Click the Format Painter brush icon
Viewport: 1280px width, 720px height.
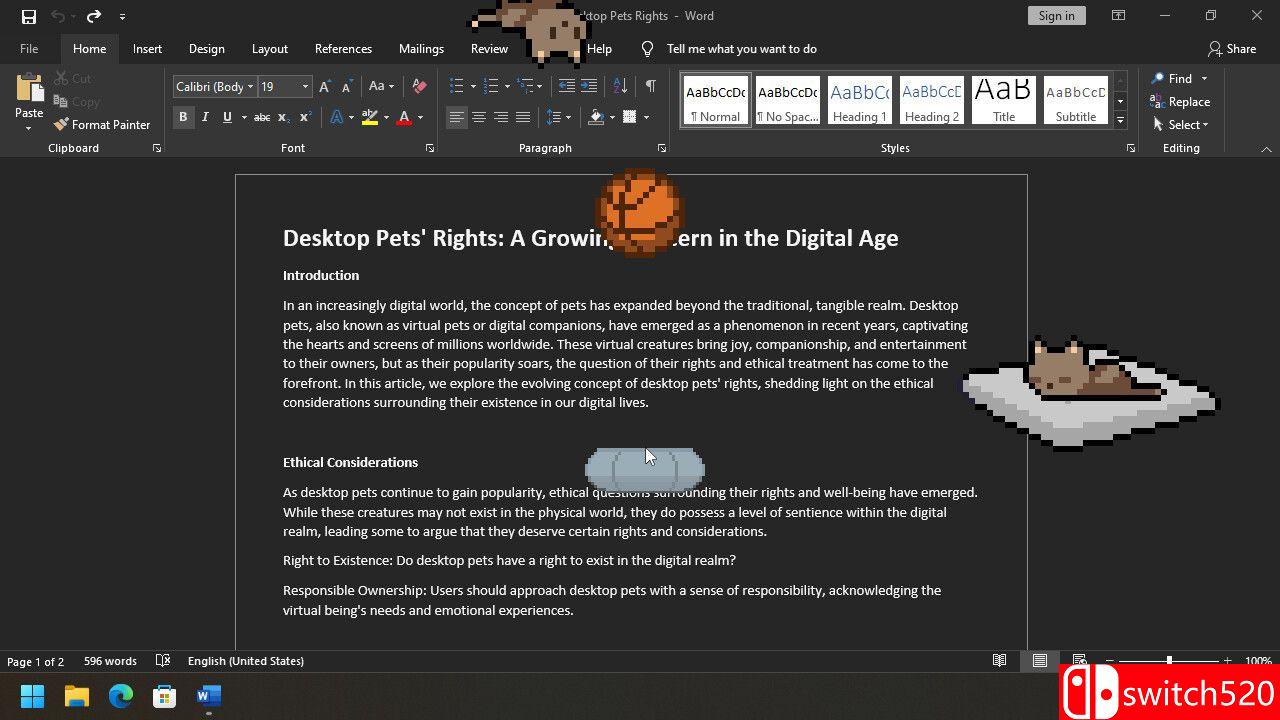61,125
